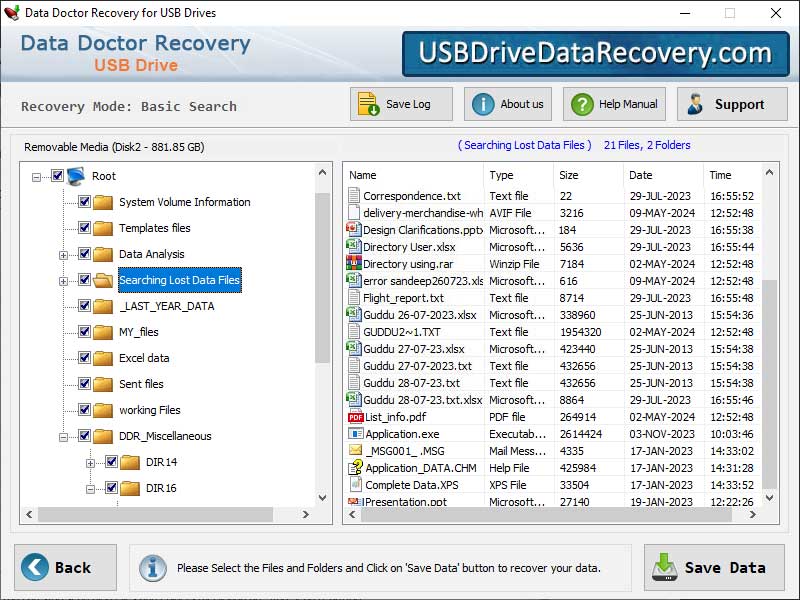Uncheck the Excel data folder
Screen dimensions: 800x600
coord(83,358)
